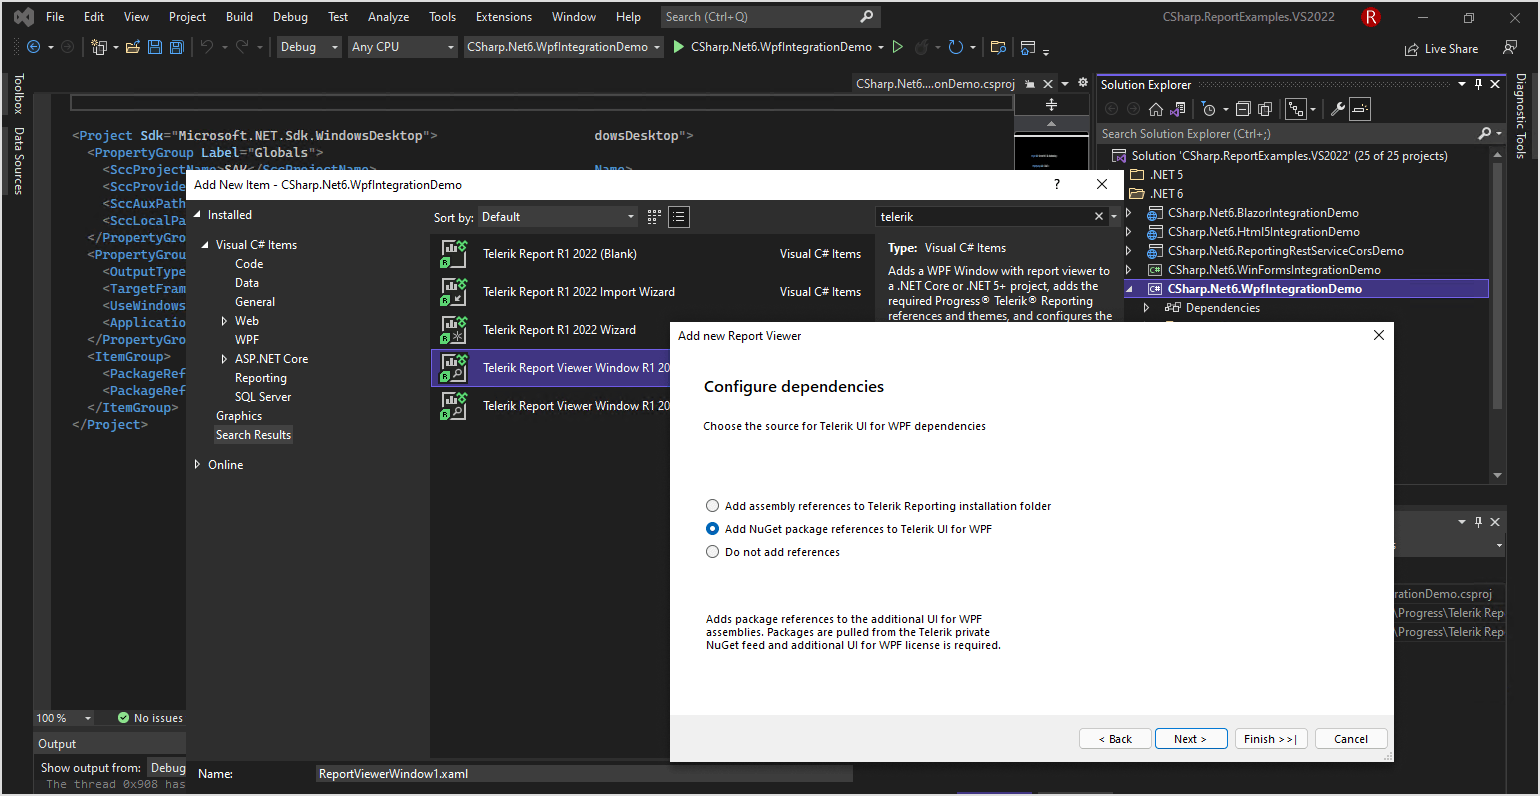1540x796 pixels.
Task: Start debugging with the green play button
Action: point(679,47)
